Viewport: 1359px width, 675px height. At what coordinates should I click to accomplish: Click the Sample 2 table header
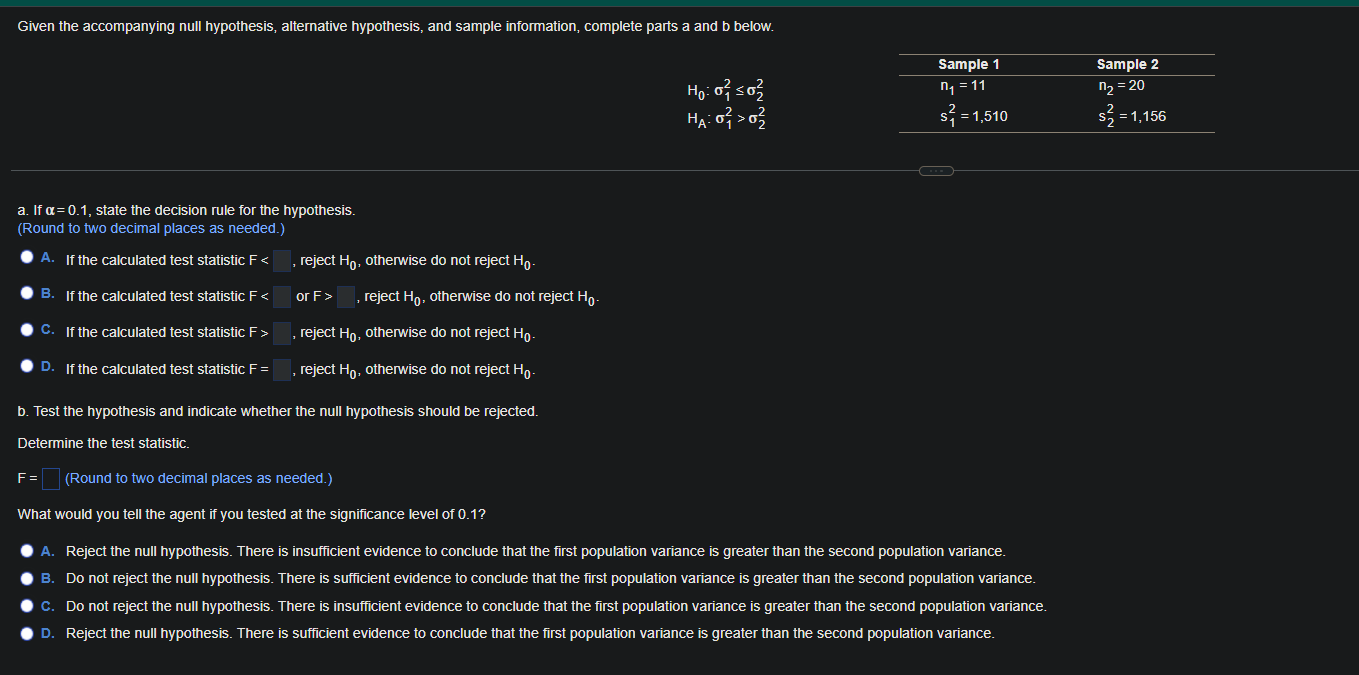point(1127,64)
